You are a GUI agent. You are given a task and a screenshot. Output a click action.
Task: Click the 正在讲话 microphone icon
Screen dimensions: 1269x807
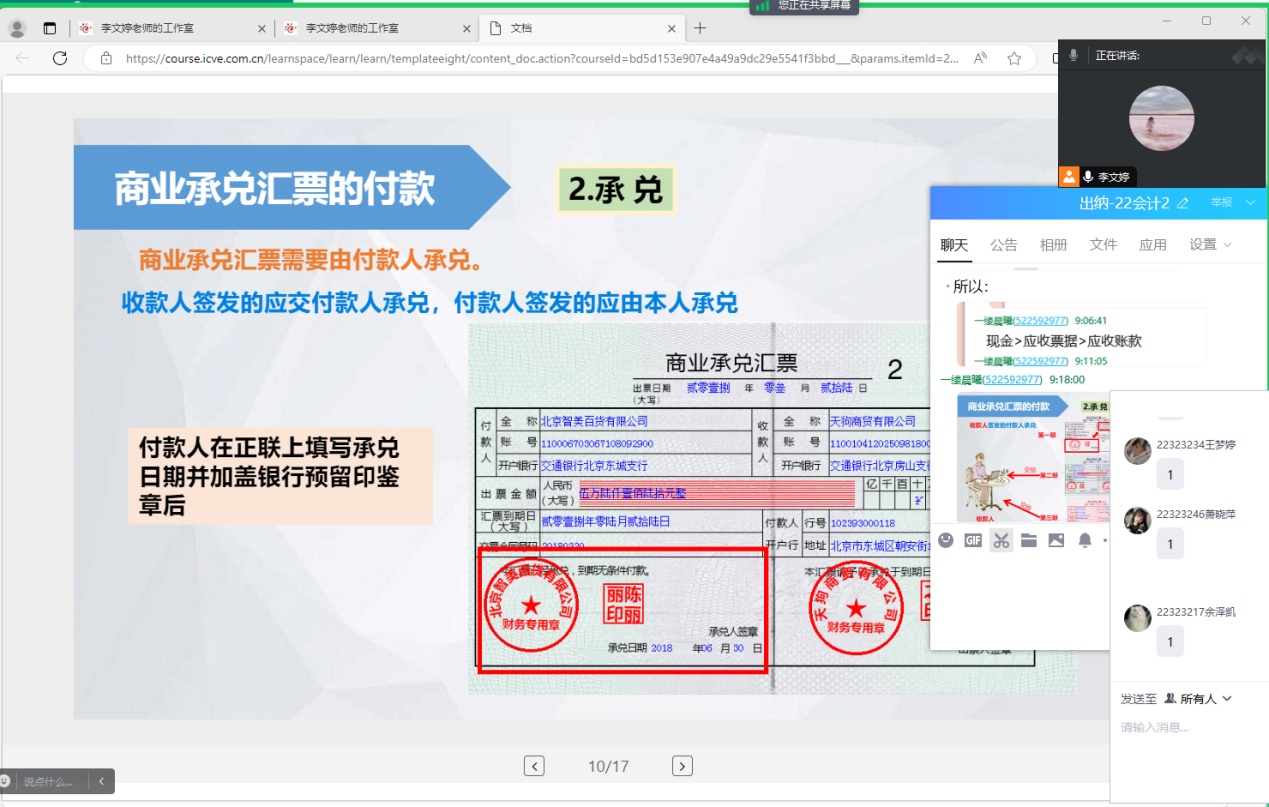point(1073,55)
